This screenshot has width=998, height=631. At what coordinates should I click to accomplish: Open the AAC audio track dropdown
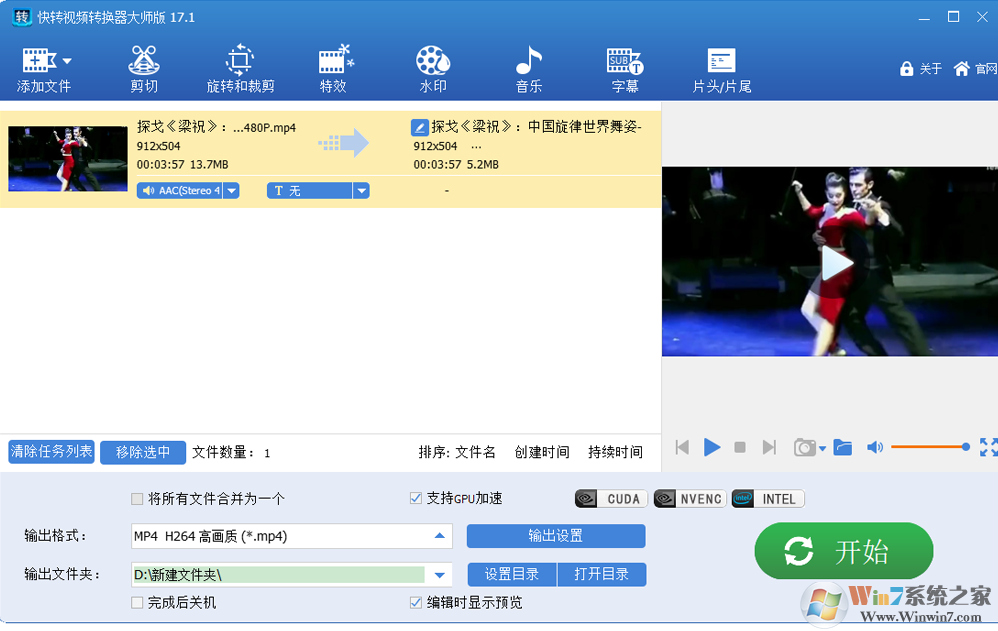pos(231,190)
